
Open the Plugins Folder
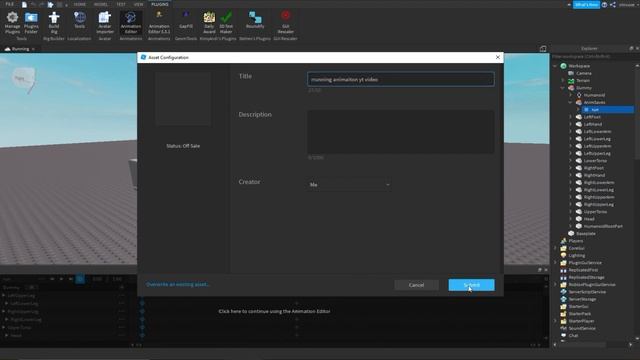(31, 22)
